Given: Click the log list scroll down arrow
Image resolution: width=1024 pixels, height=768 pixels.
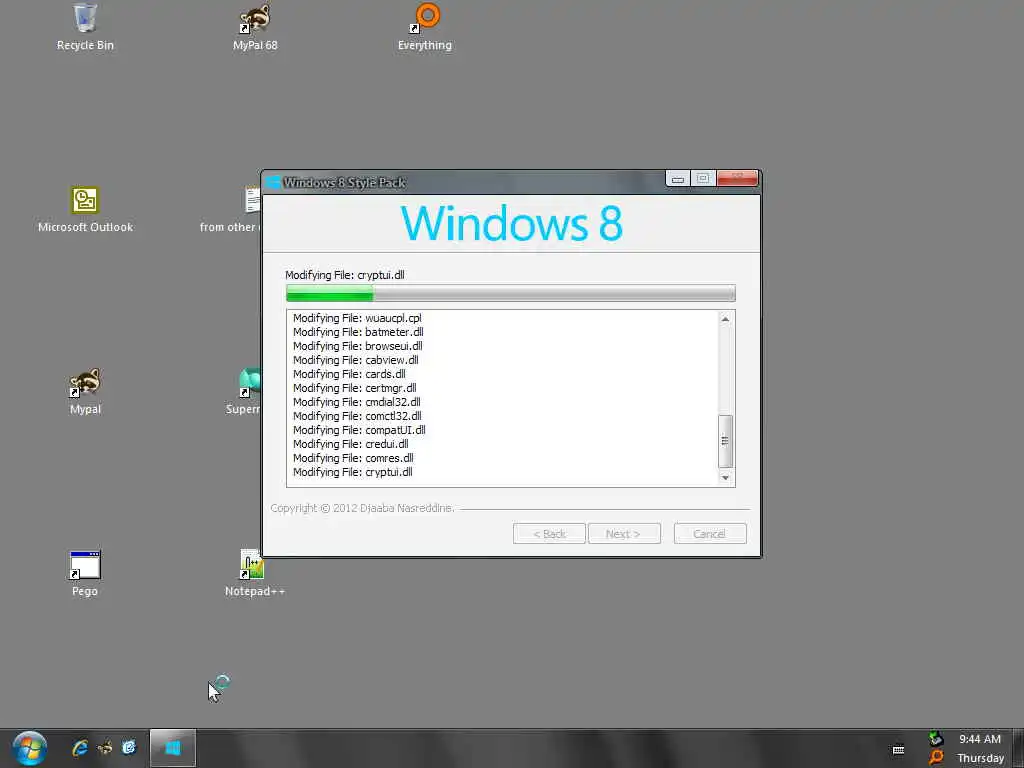Looking at the screenshot, I should tap(725, 478).
